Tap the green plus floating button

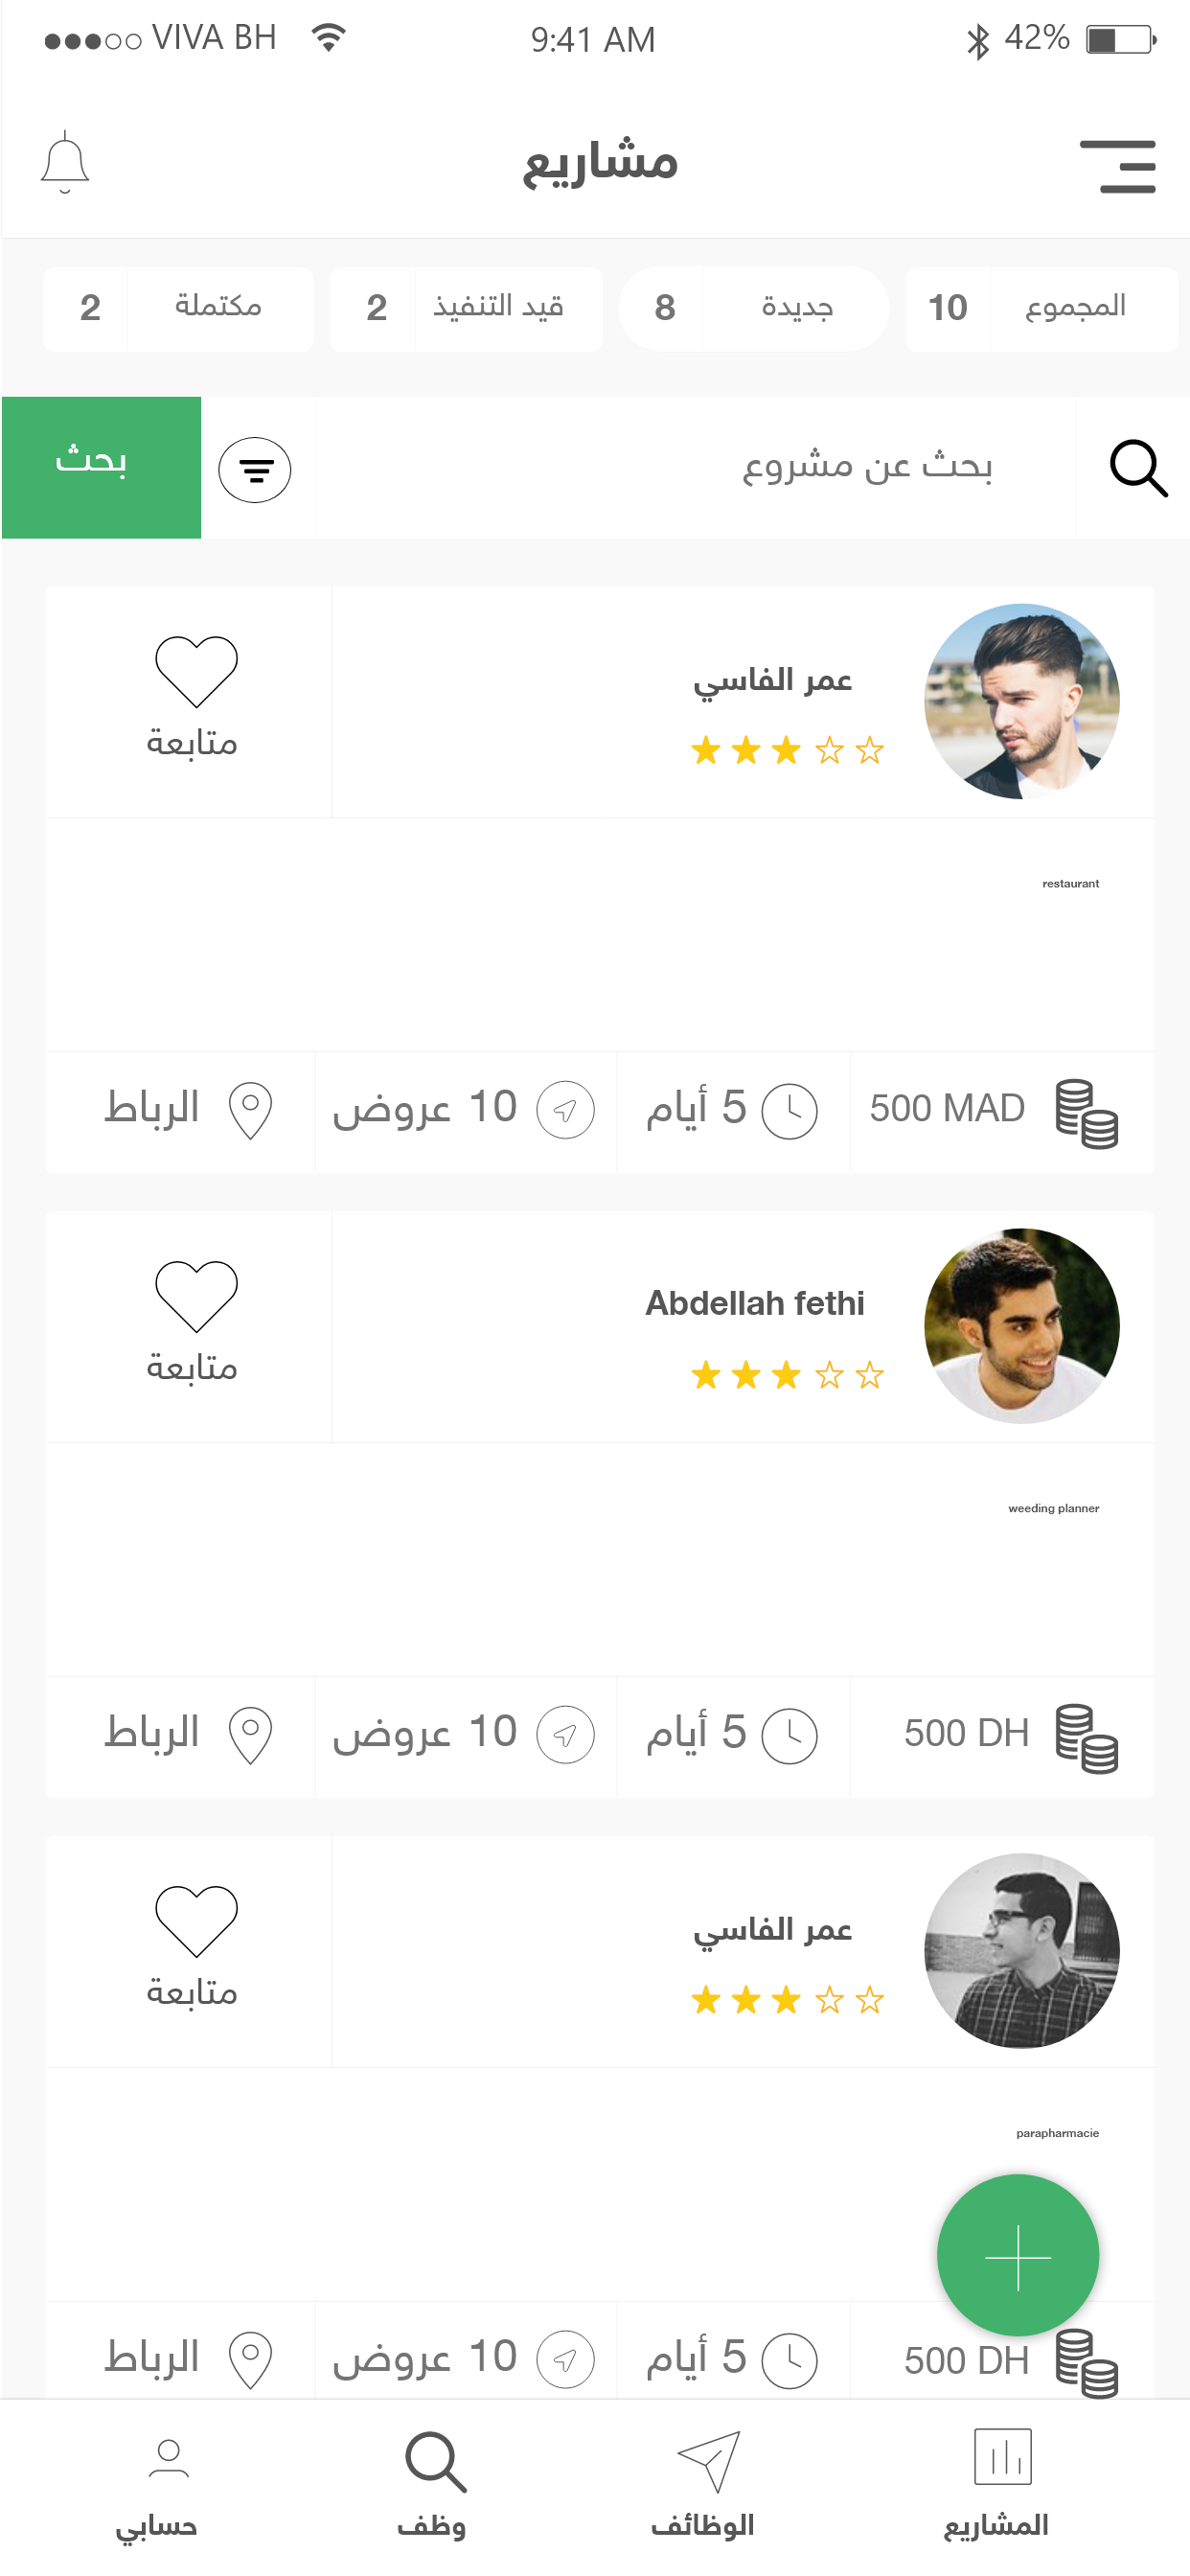click(1018, 2256)
